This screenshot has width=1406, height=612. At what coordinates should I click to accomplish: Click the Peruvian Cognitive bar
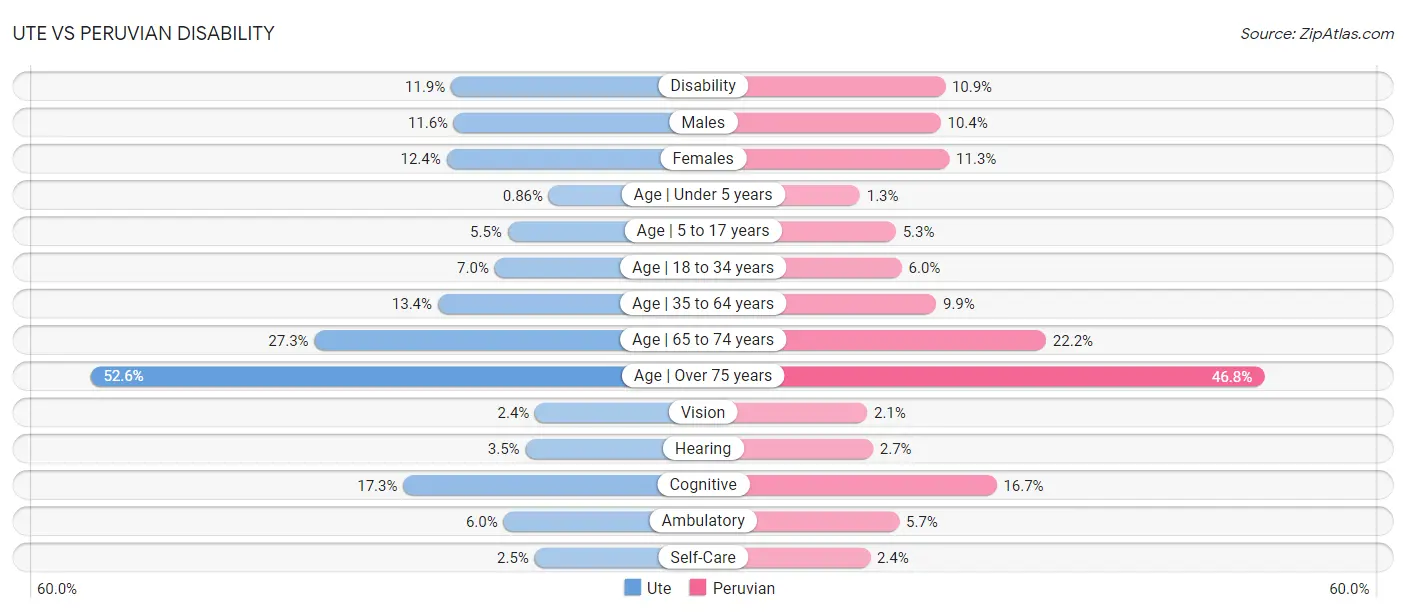coord(870,485)
